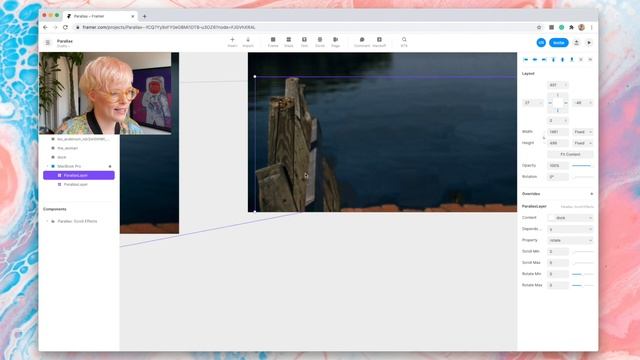
Task: Expand the Parallax Scroll Effects component folder
Action: click(47, 221)
